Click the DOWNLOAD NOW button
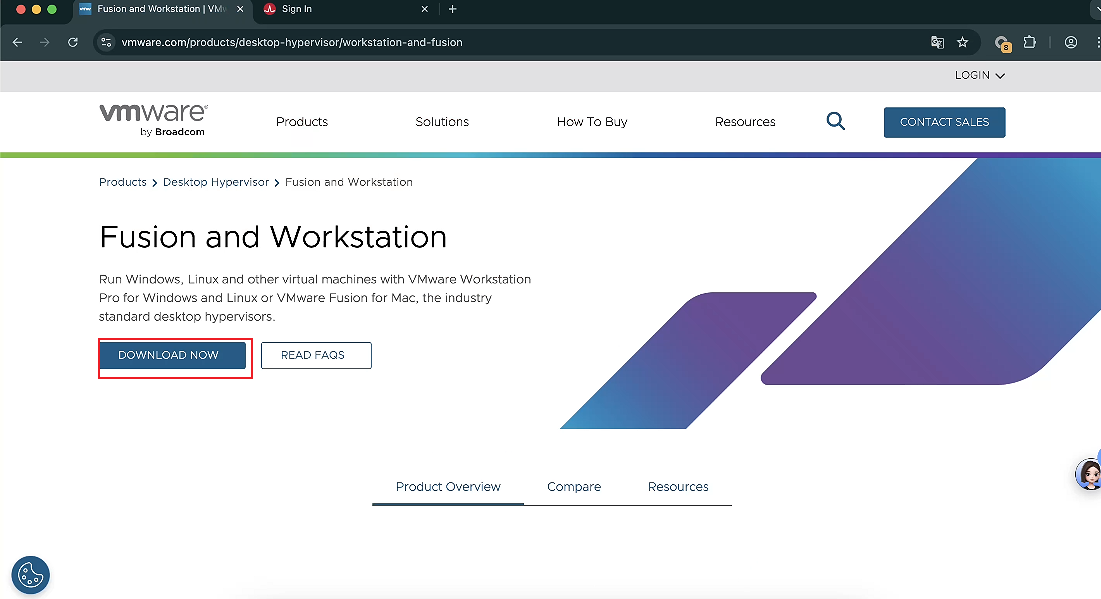Image resolution: width=1101 pixels, height=599 pixels. pyautogui.click(x=172, y=355)
